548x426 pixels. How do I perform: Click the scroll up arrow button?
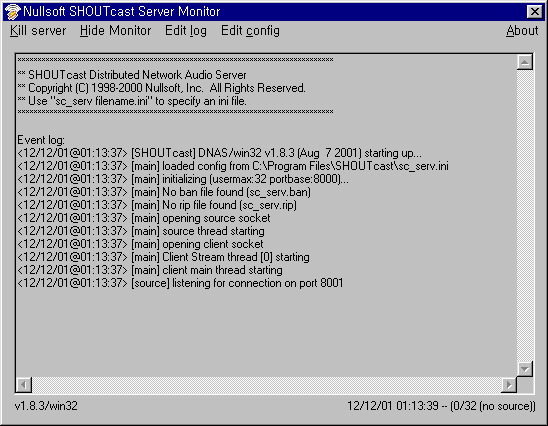click(x=525, y=62)
